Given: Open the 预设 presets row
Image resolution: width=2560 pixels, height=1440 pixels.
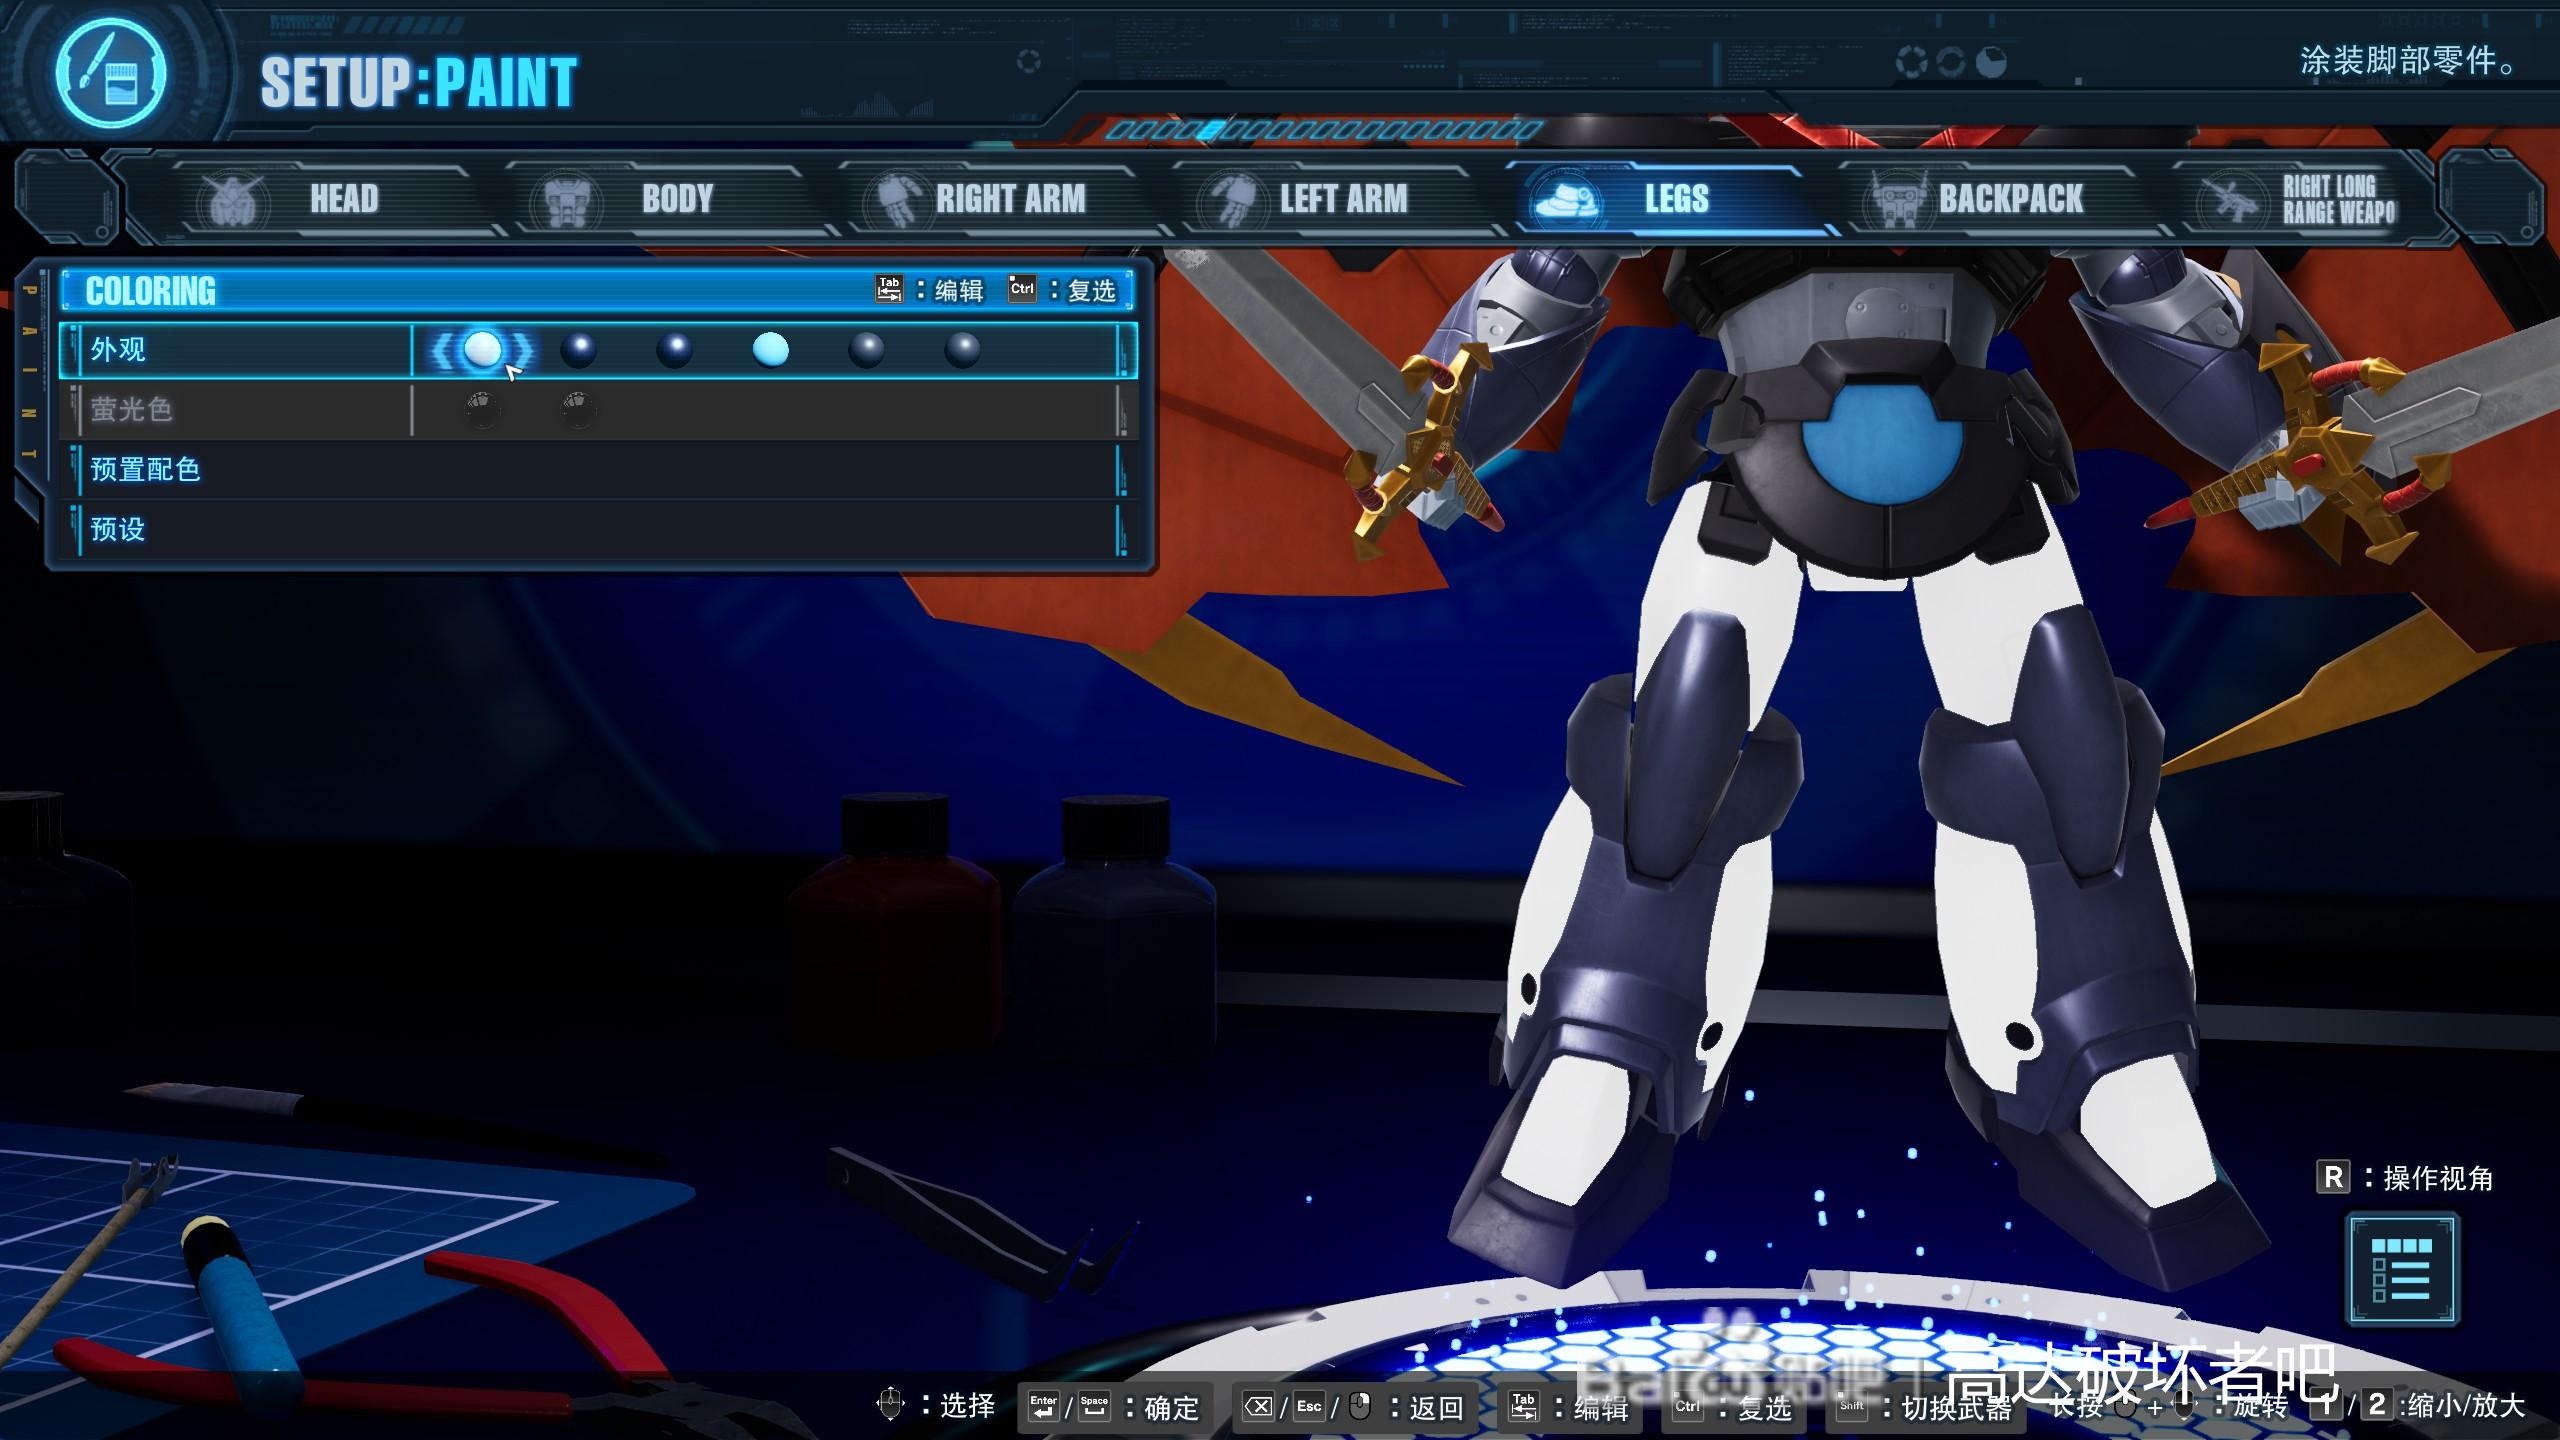Looking at the screenshot, I should tap(598, 529).
